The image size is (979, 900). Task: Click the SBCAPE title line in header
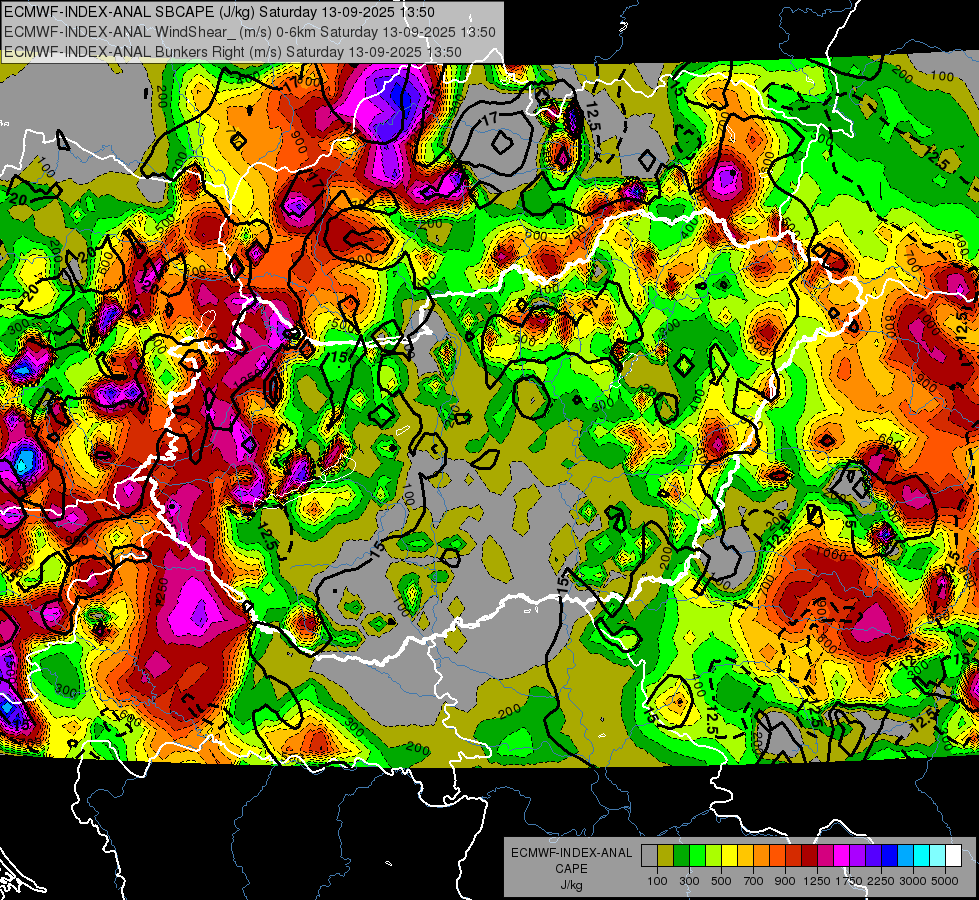220,12
